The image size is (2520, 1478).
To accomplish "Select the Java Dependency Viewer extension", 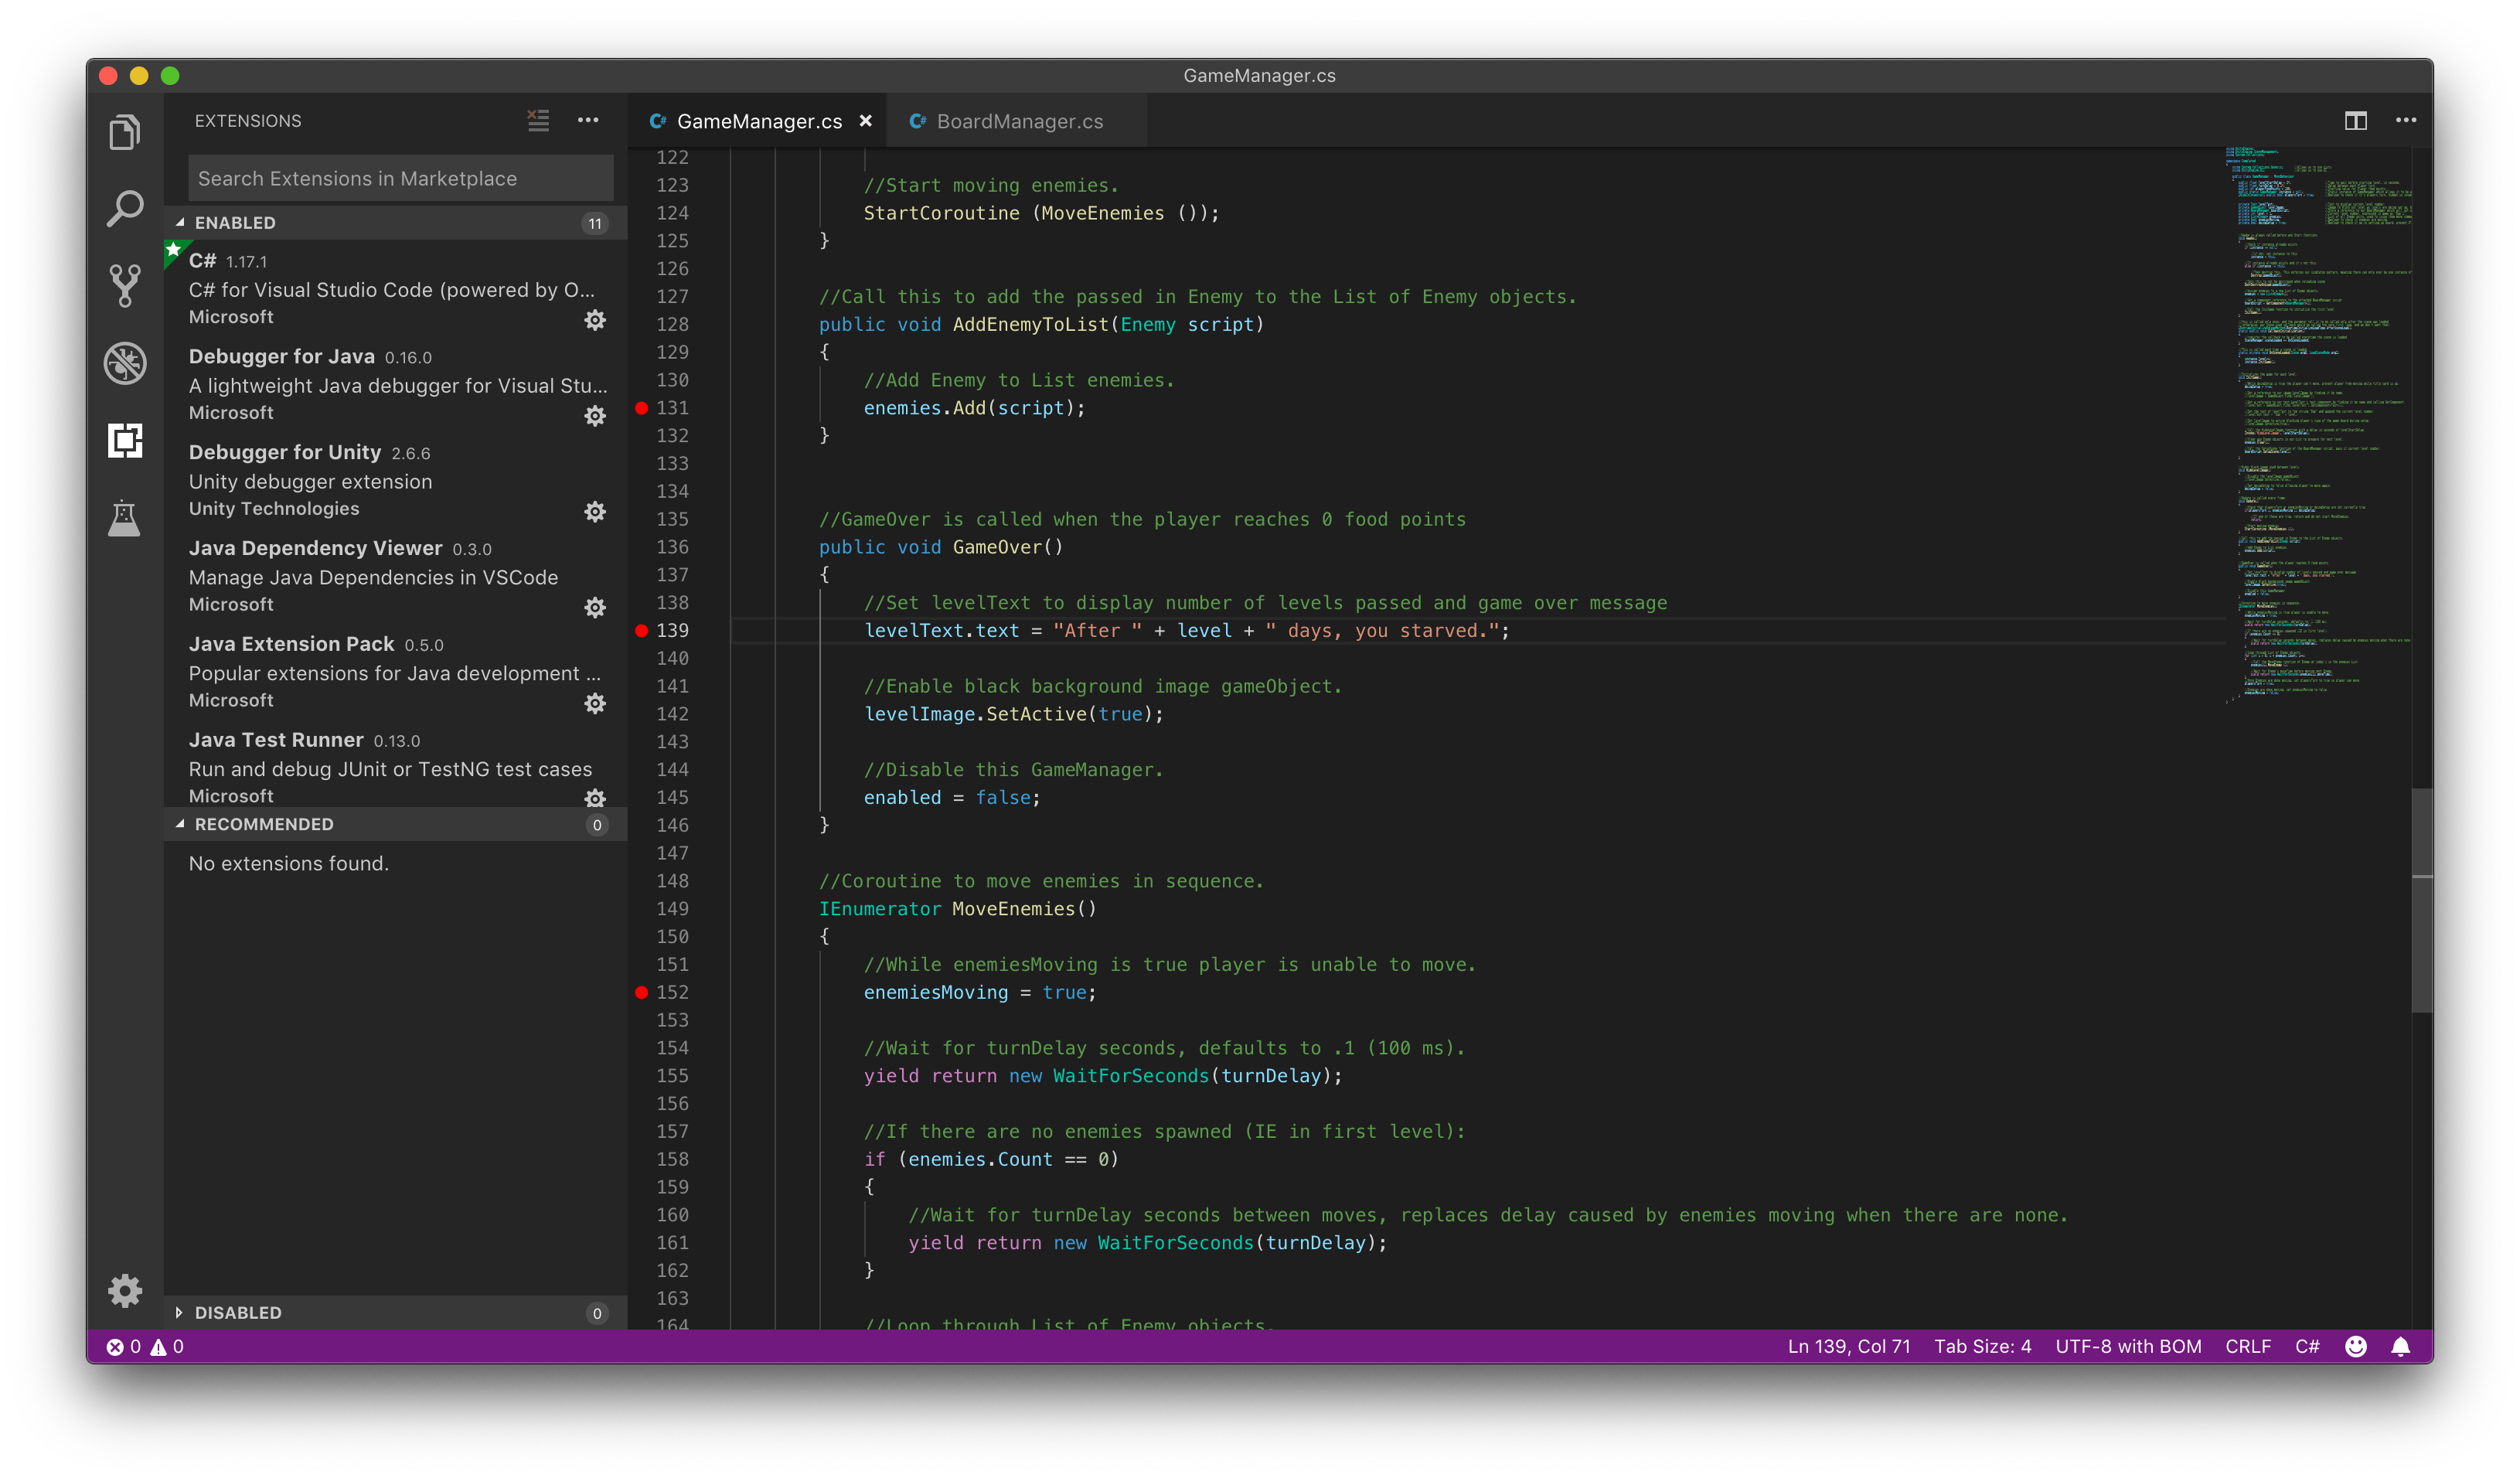I will 395,576.
